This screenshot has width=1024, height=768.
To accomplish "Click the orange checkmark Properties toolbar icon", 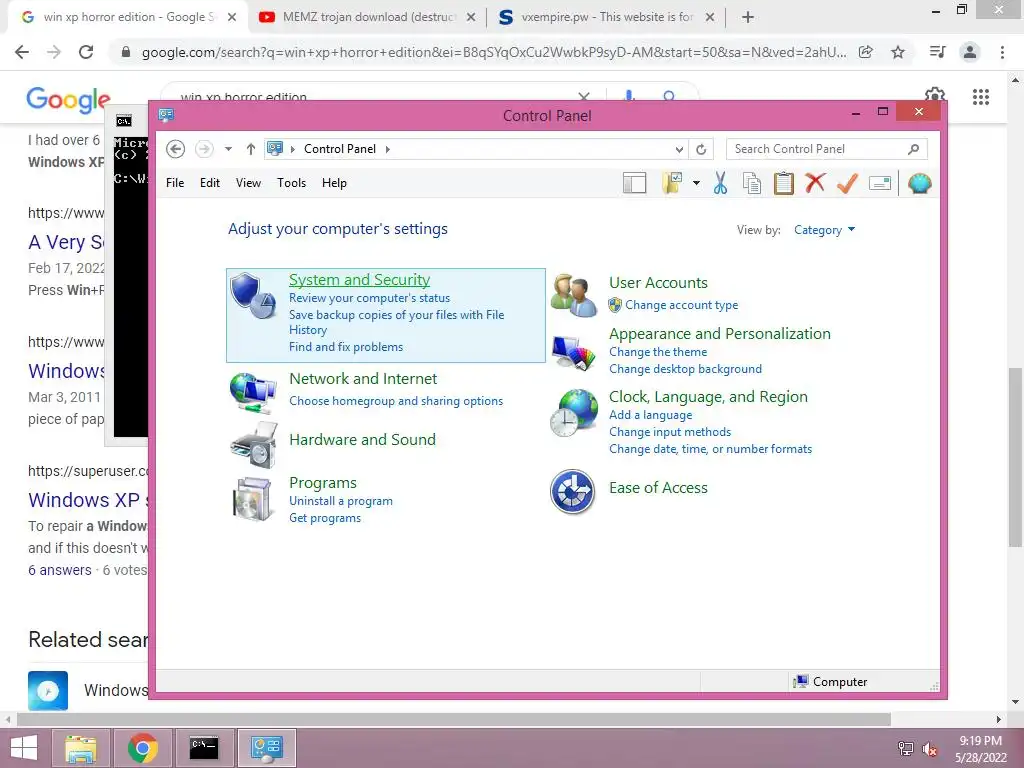I will click(847, 184).
